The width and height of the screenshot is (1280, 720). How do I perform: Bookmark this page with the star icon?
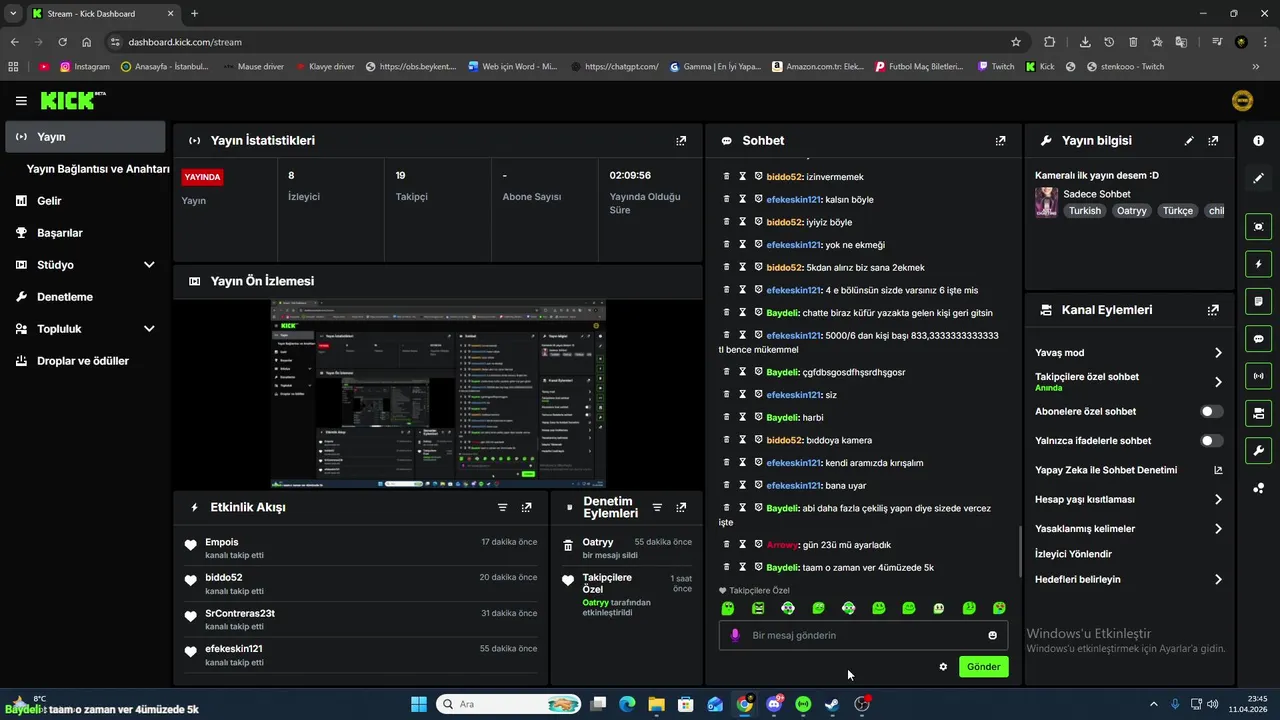click(1016, 42)
